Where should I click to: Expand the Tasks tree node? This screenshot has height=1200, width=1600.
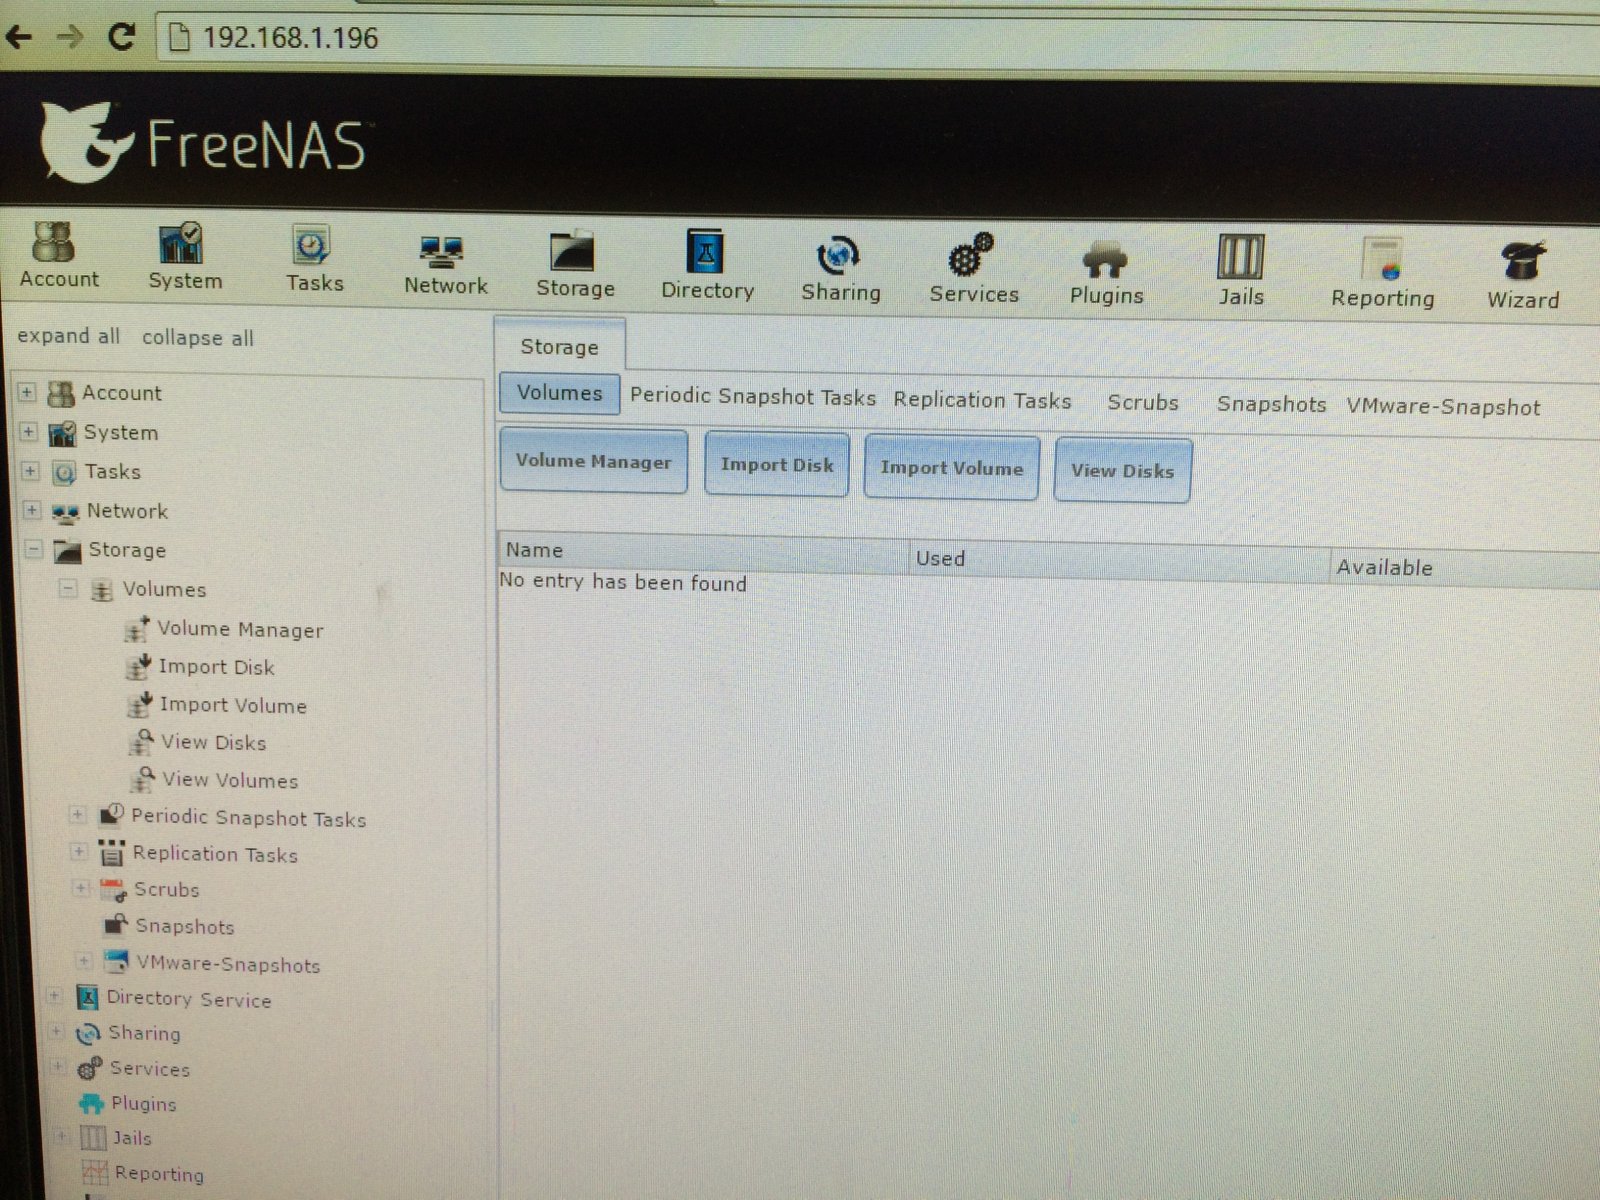pos(31,471)
